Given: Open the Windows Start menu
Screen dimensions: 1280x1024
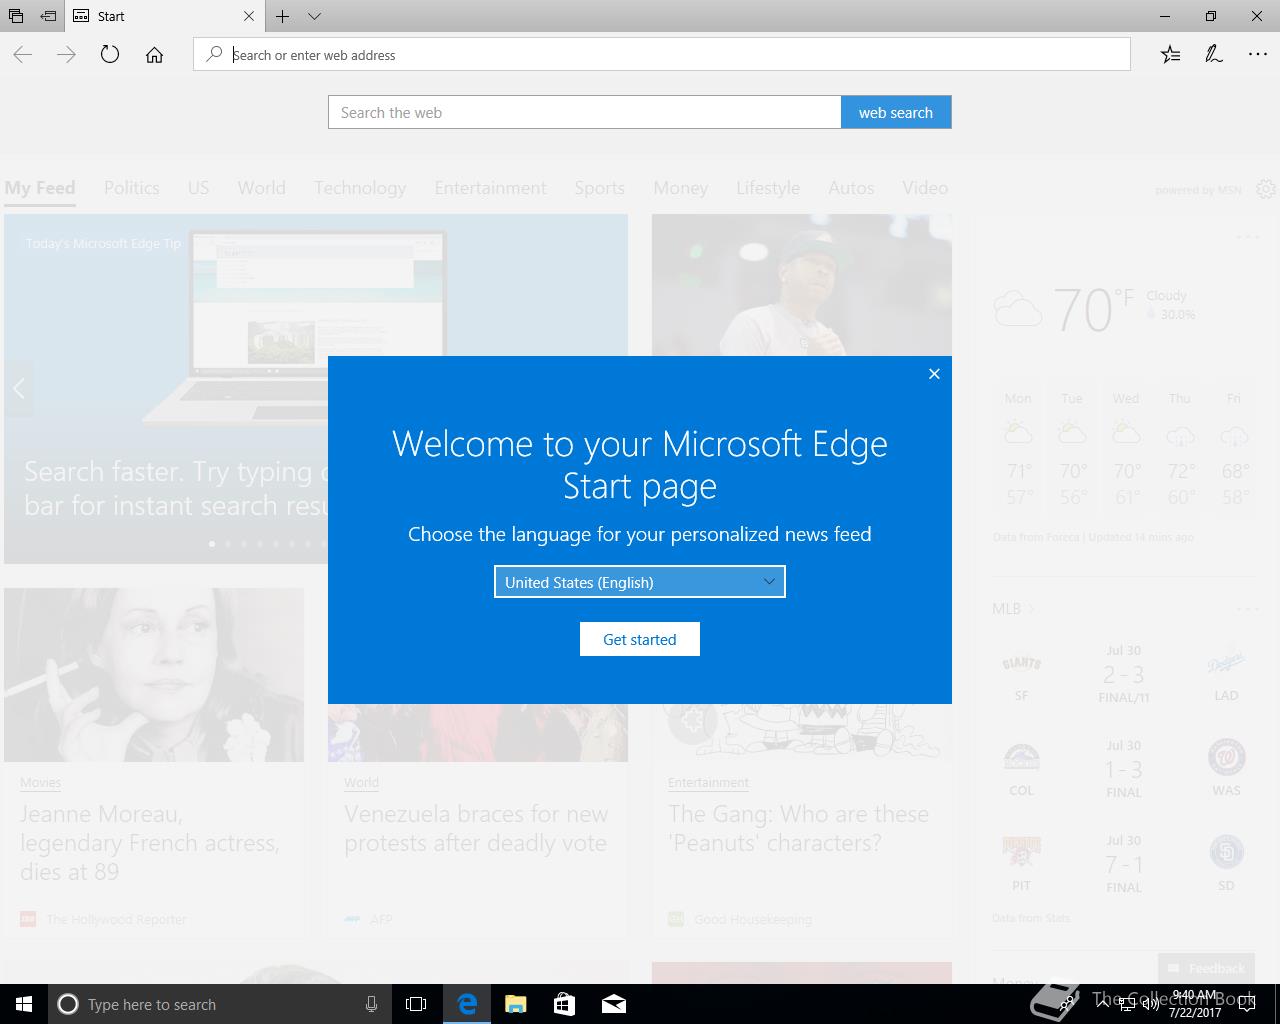Looking at the screenshot, I should [x=24, y=1004].
